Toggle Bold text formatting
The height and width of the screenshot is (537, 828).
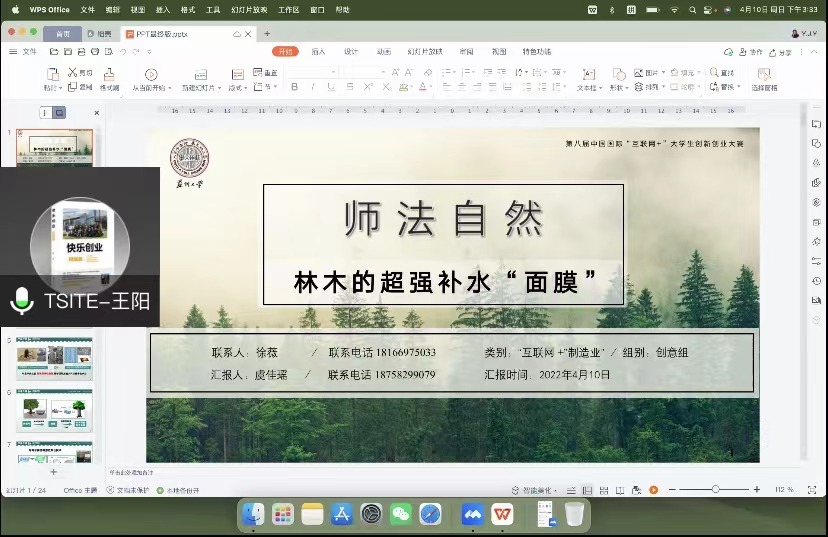295,87
